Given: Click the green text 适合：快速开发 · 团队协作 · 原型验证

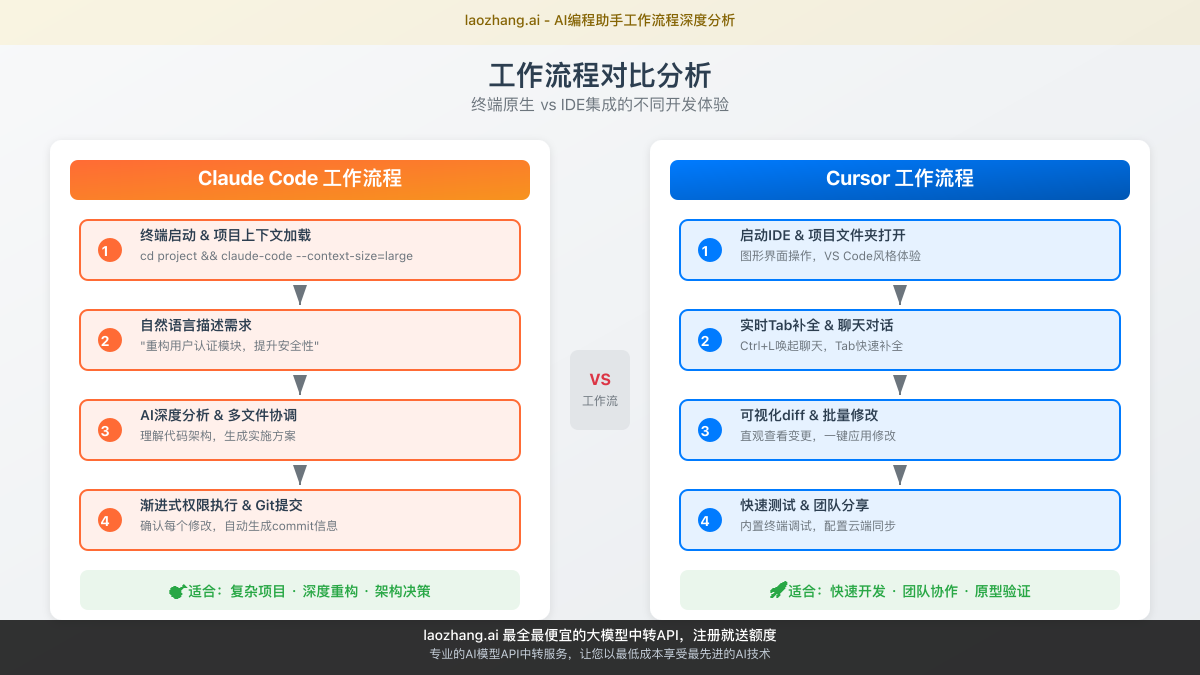Looking at the screenshot, I should 909,591.
